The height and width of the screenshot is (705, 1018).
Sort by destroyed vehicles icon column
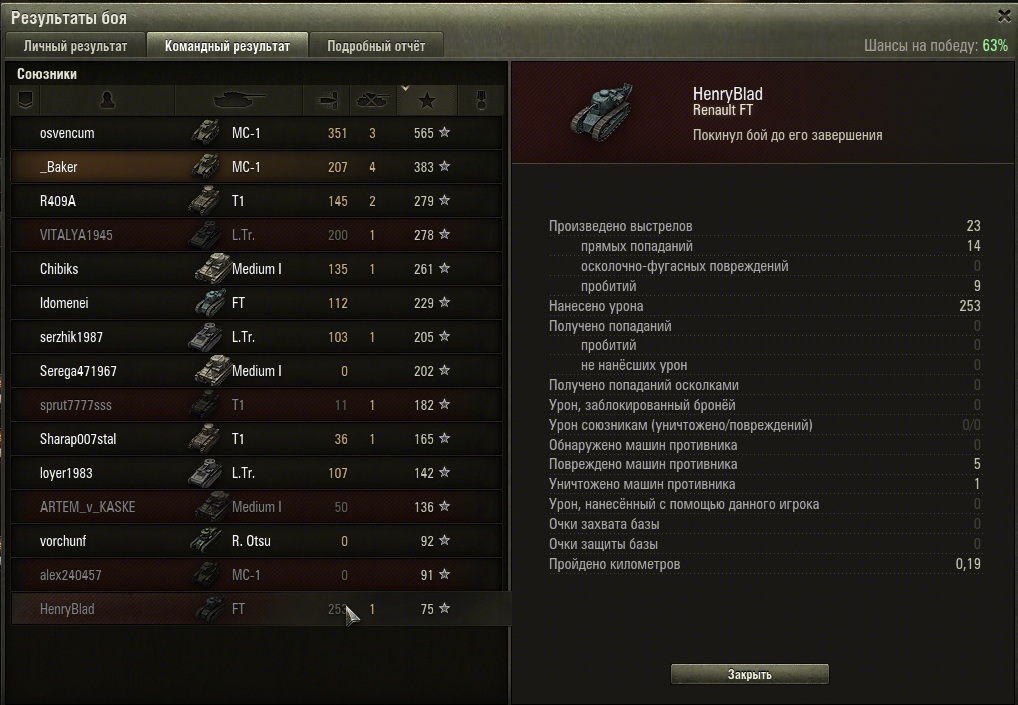(373, 101)
